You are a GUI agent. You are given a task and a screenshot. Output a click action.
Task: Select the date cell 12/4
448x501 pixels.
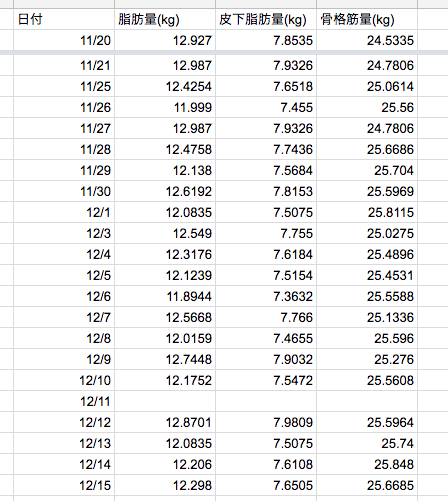(64, 254)
